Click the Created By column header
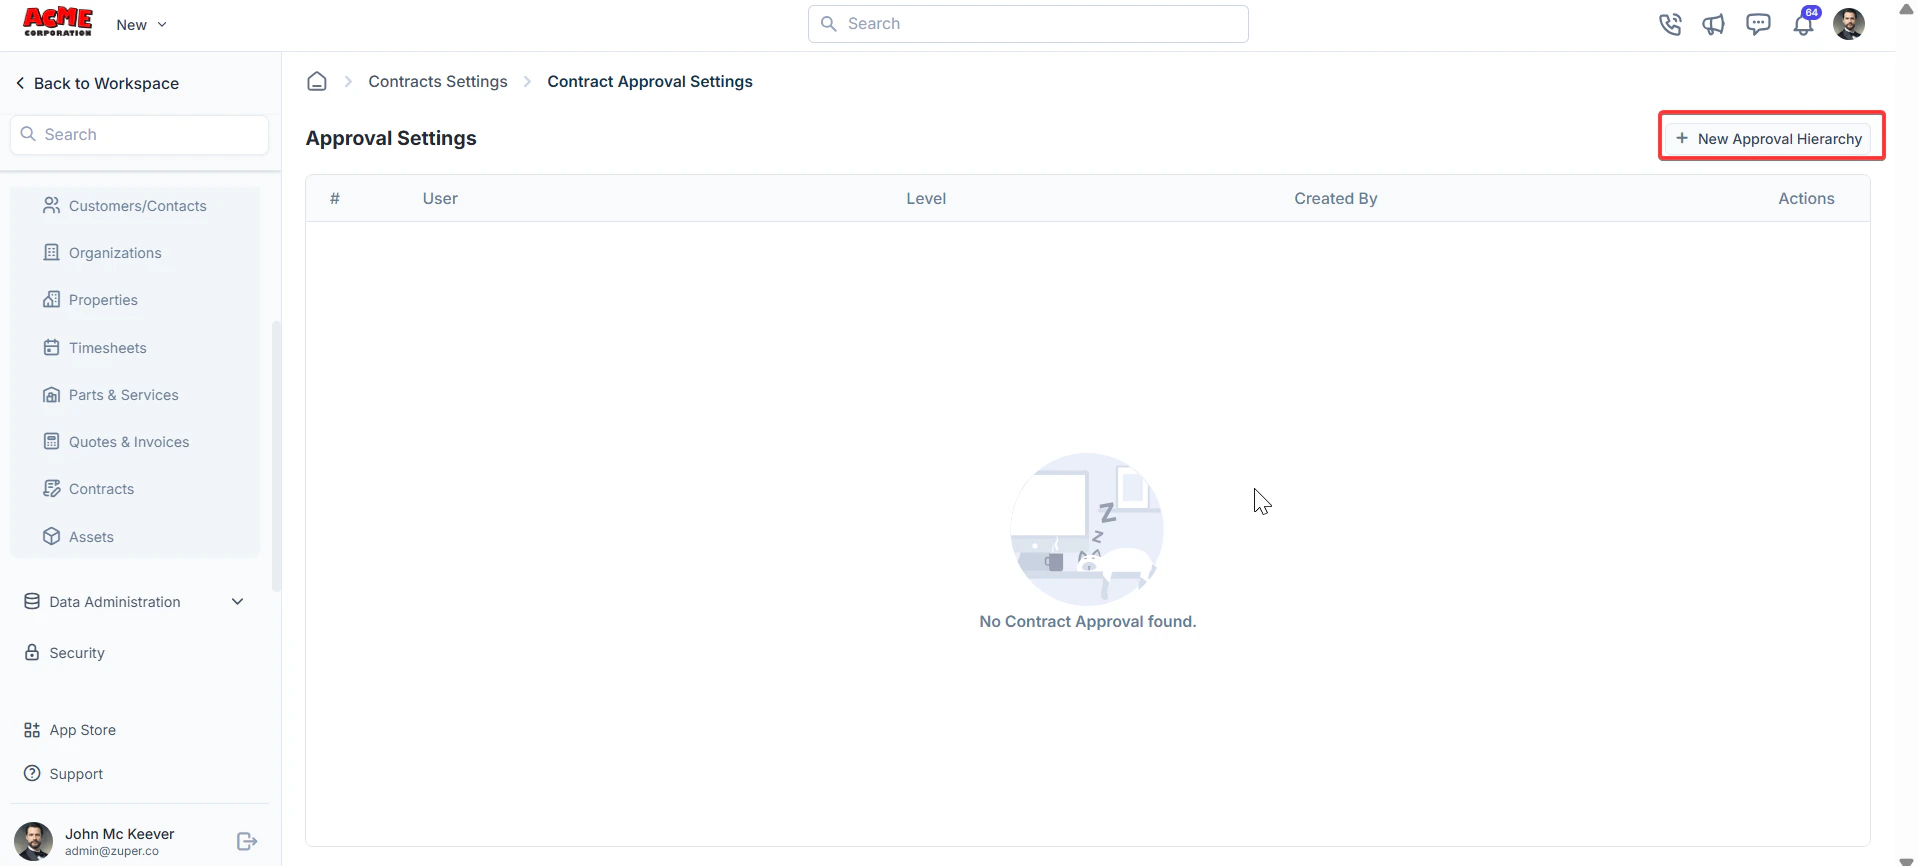The height and width of the screenshot is (866, 1918). click(1336, 199)
